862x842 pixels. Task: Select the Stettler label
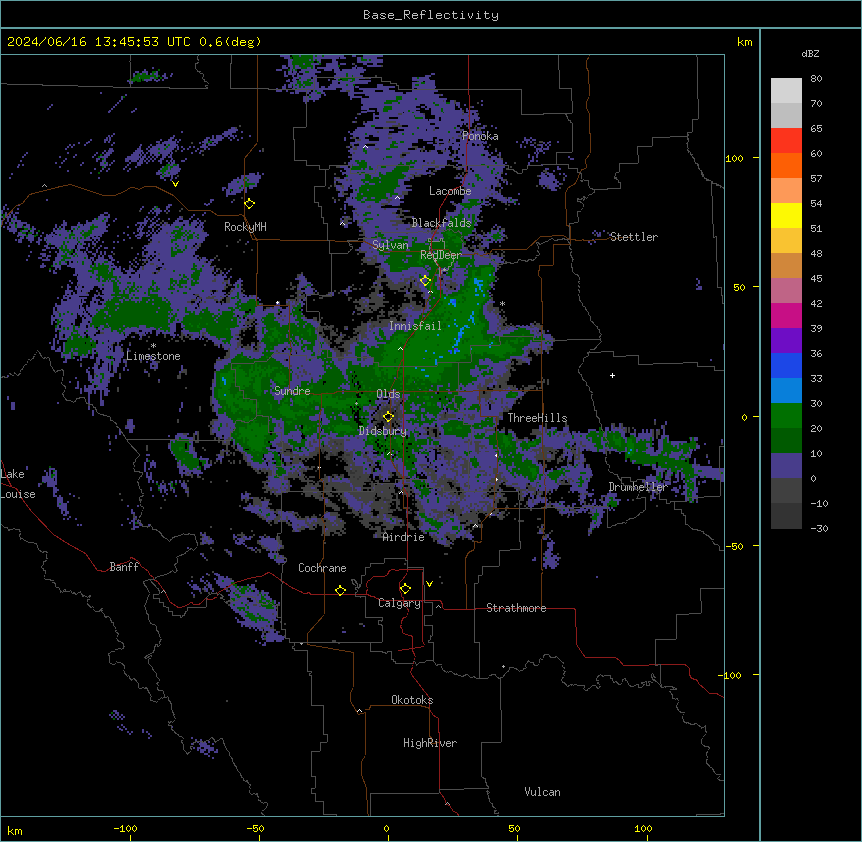634,237
